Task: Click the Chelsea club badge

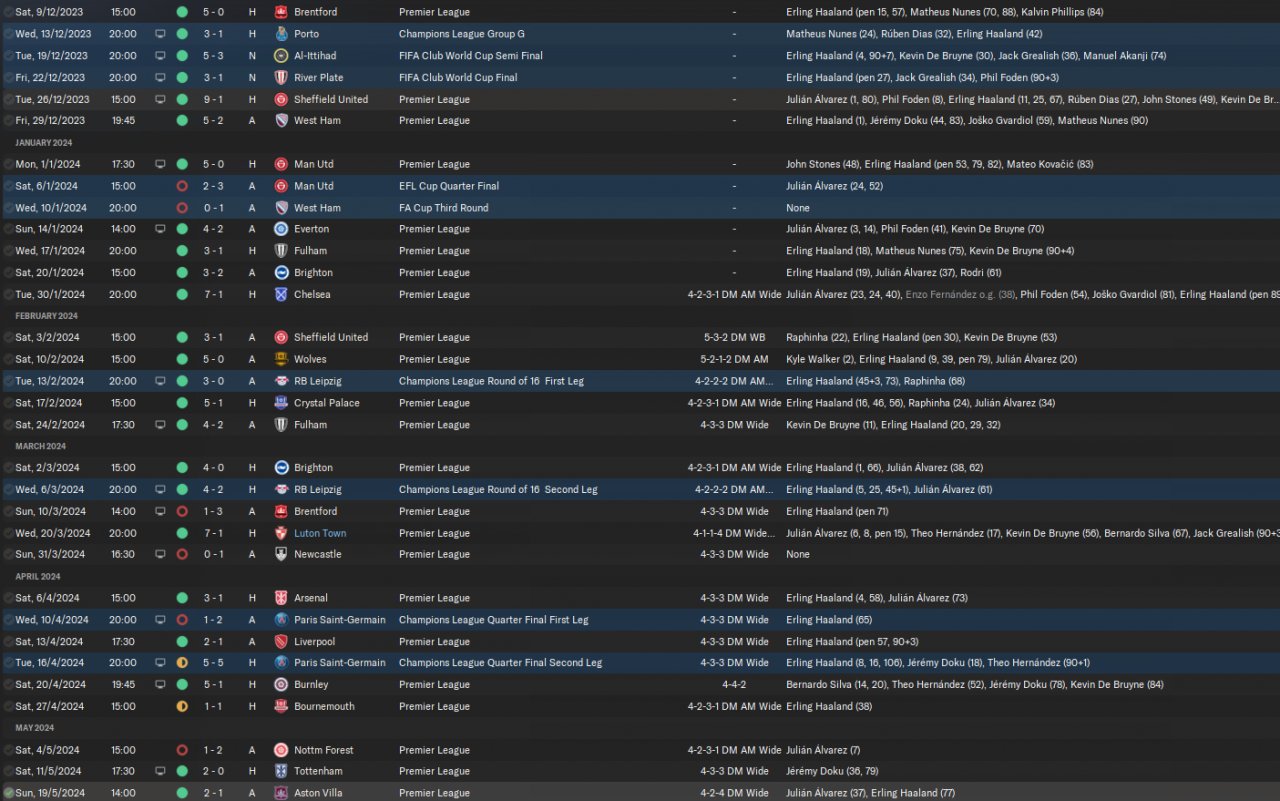Action: tap(281, 295)
